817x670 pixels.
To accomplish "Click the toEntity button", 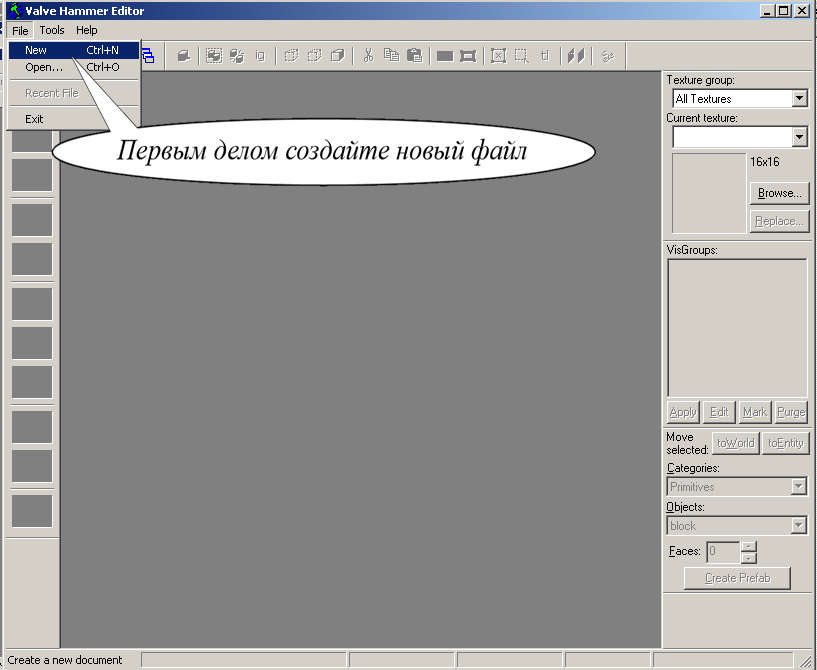I will (786, 443).
